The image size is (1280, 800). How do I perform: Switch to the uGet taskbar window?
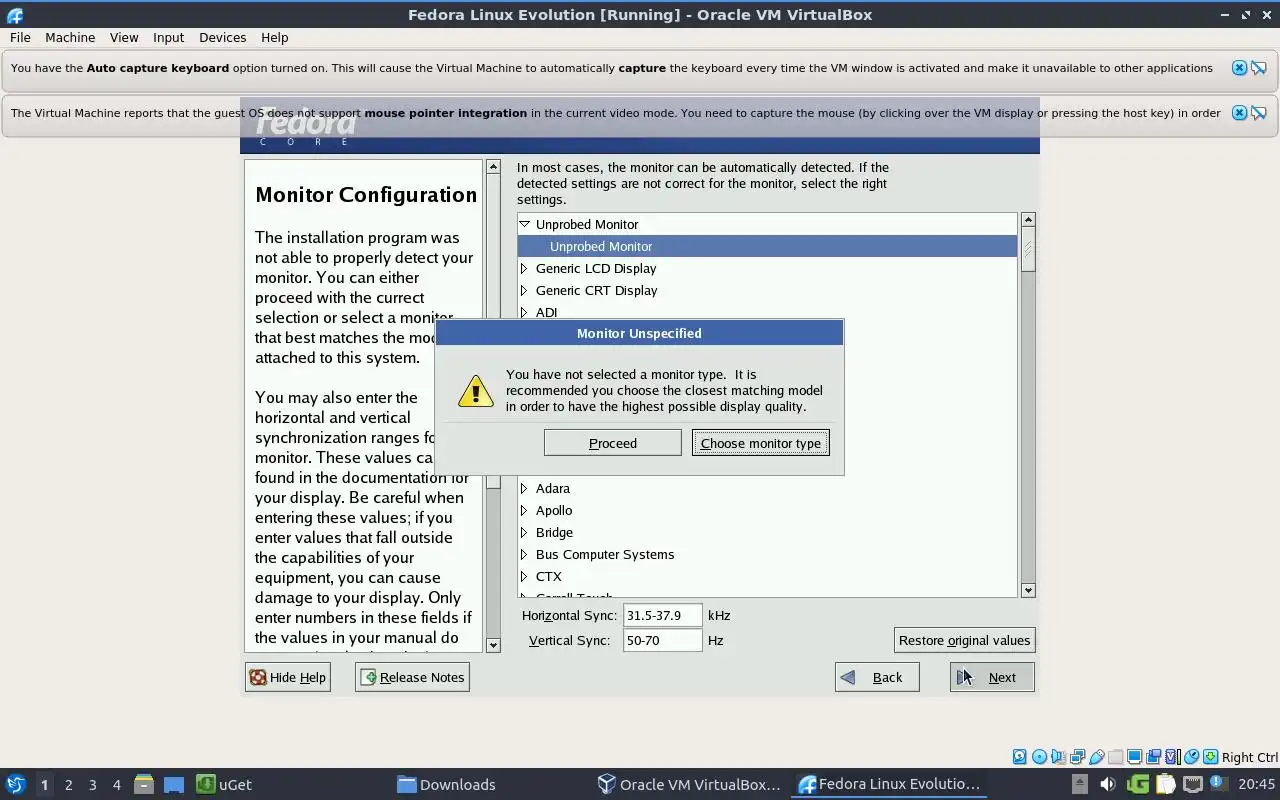pyautogui.click(x=224, y=784)
